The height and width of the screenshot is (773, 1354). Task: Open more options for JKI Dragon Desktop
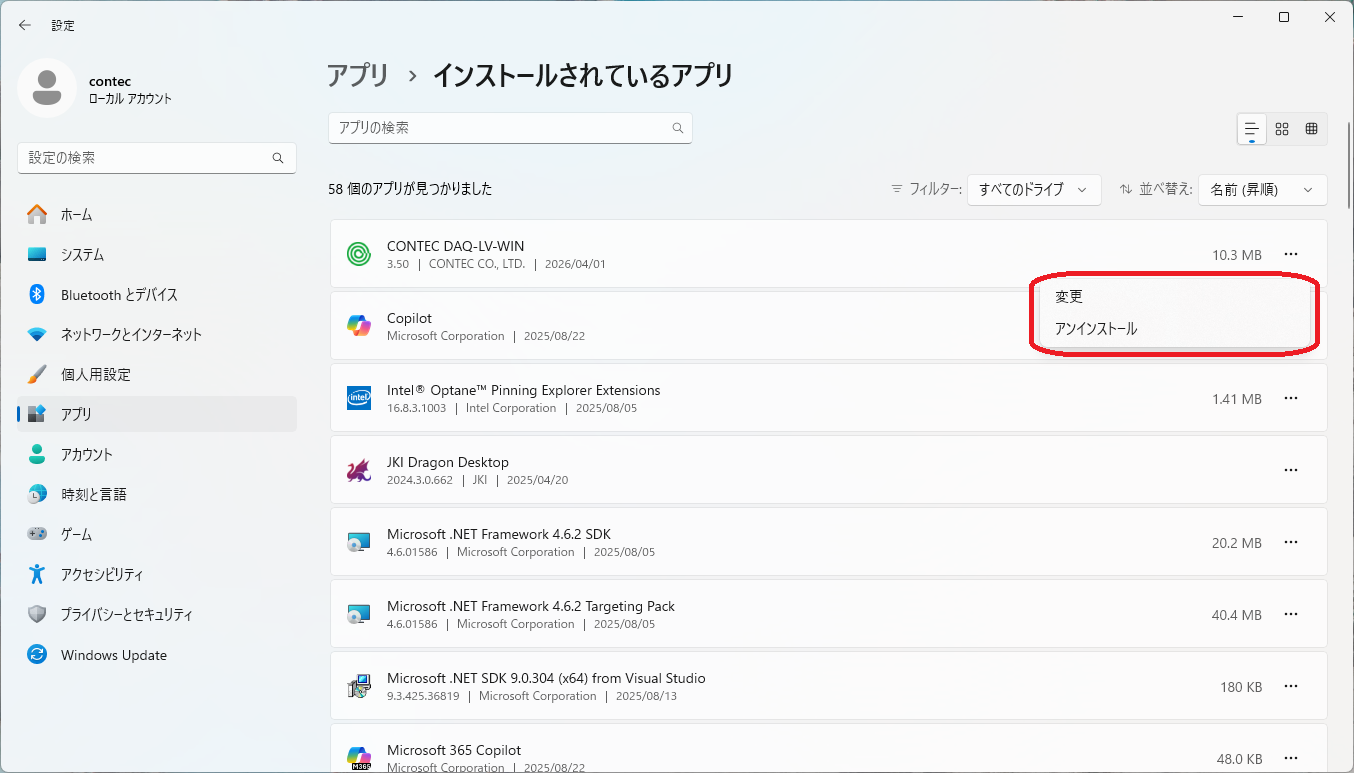[1291, 470]
